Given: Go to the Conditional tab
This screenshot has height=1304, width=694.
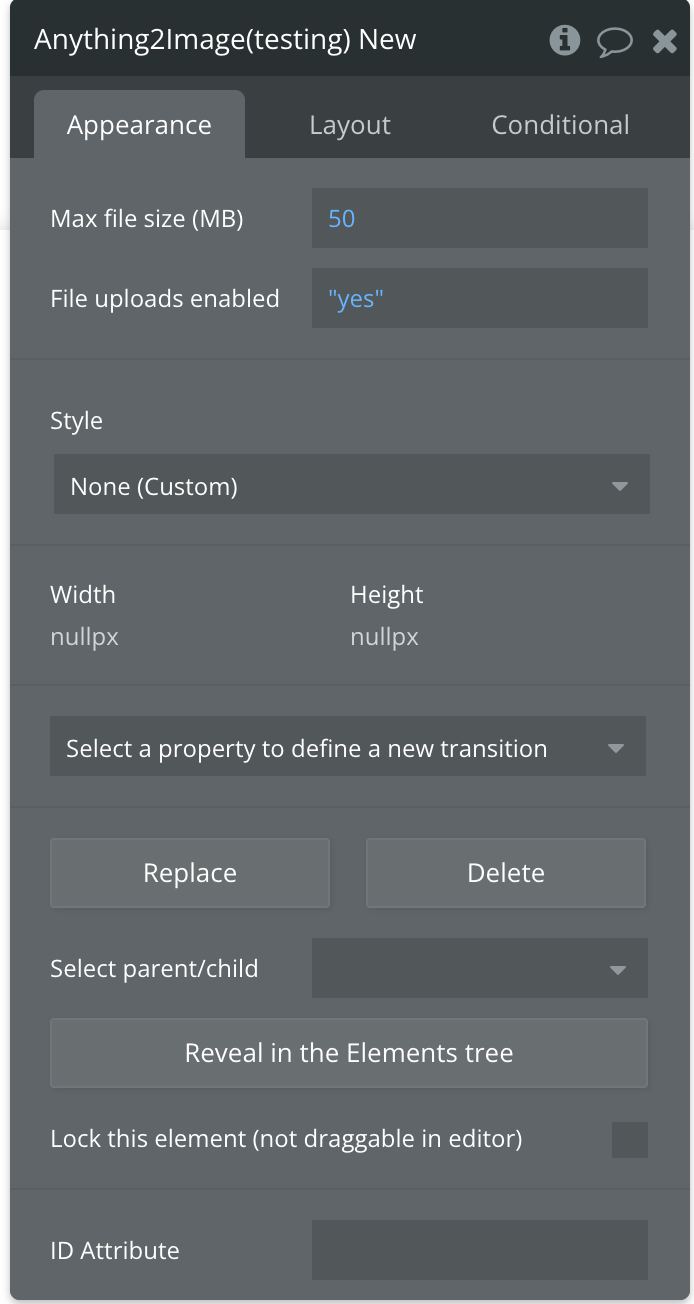Looking at the screenshot, I should coord(560,125).
